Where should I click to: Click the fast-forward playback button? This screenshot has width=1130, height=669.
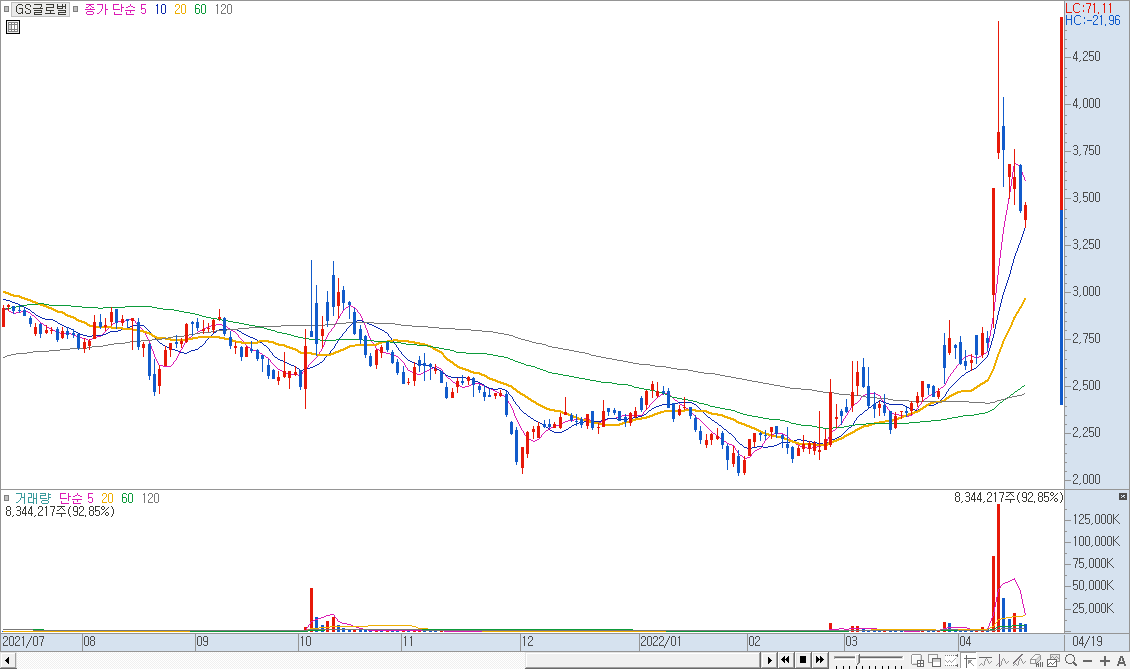[x=820, y=660]
